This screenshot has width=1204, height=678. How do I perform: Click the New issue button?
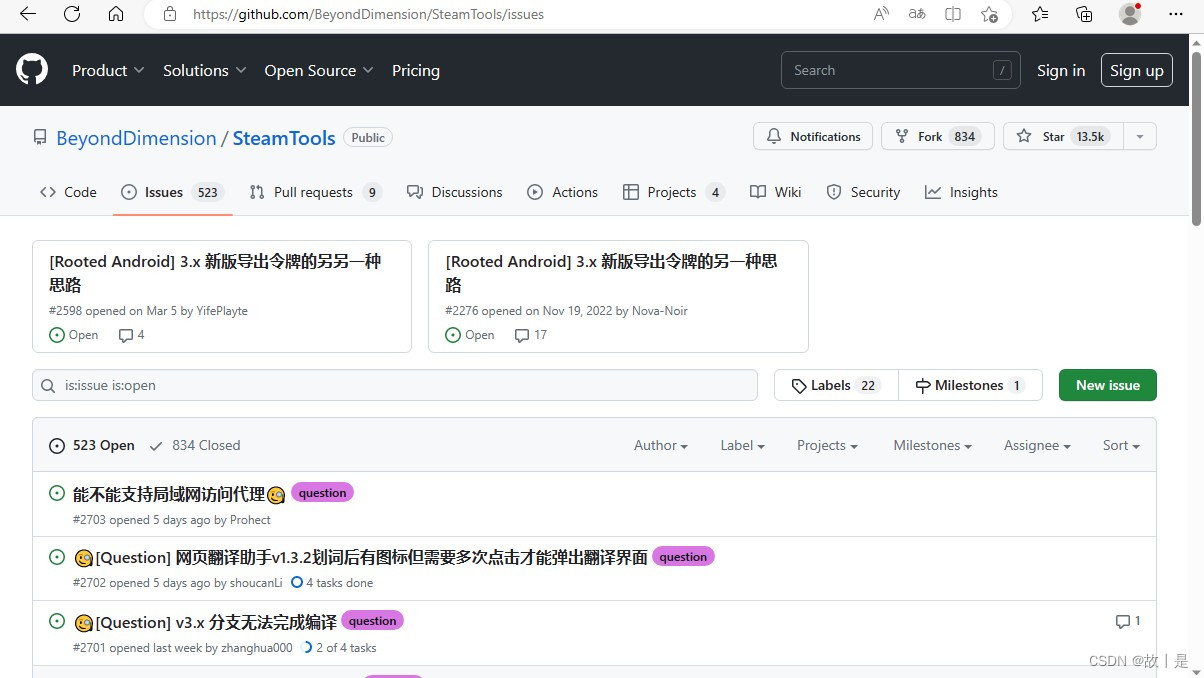point(1108,385)
